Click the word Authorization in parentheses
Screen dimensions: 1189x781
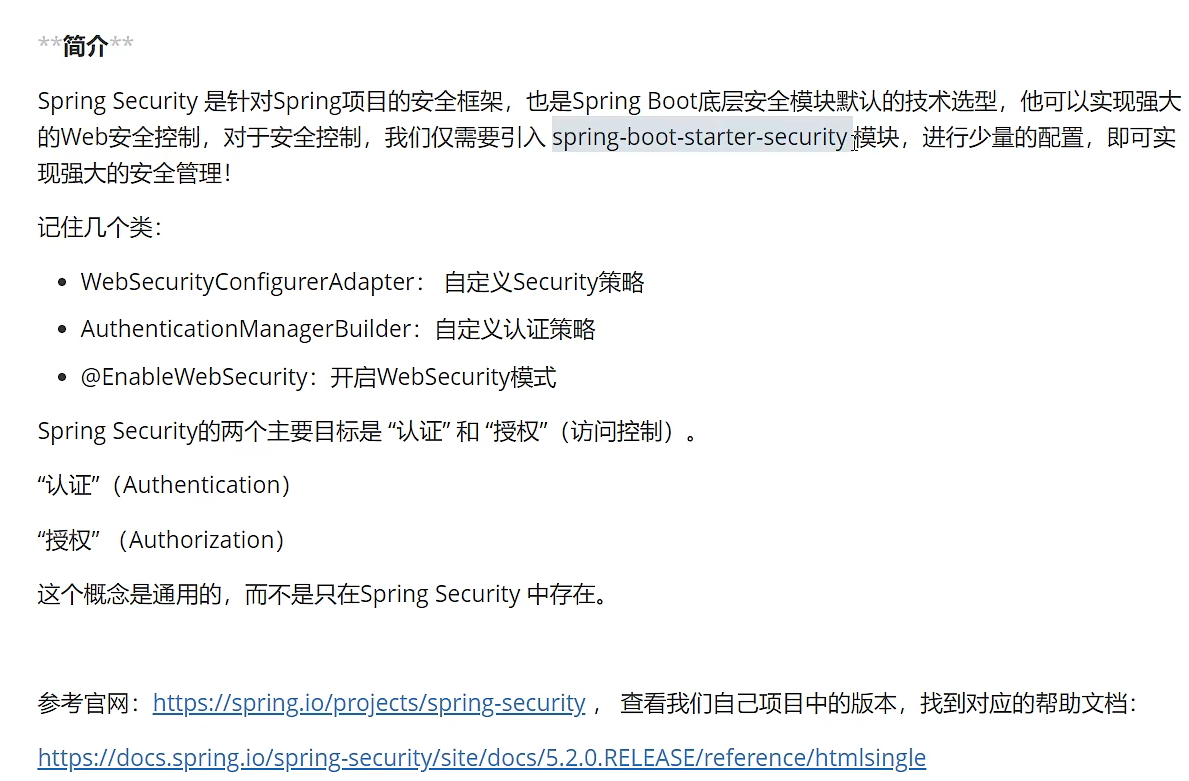pos(206,540)
